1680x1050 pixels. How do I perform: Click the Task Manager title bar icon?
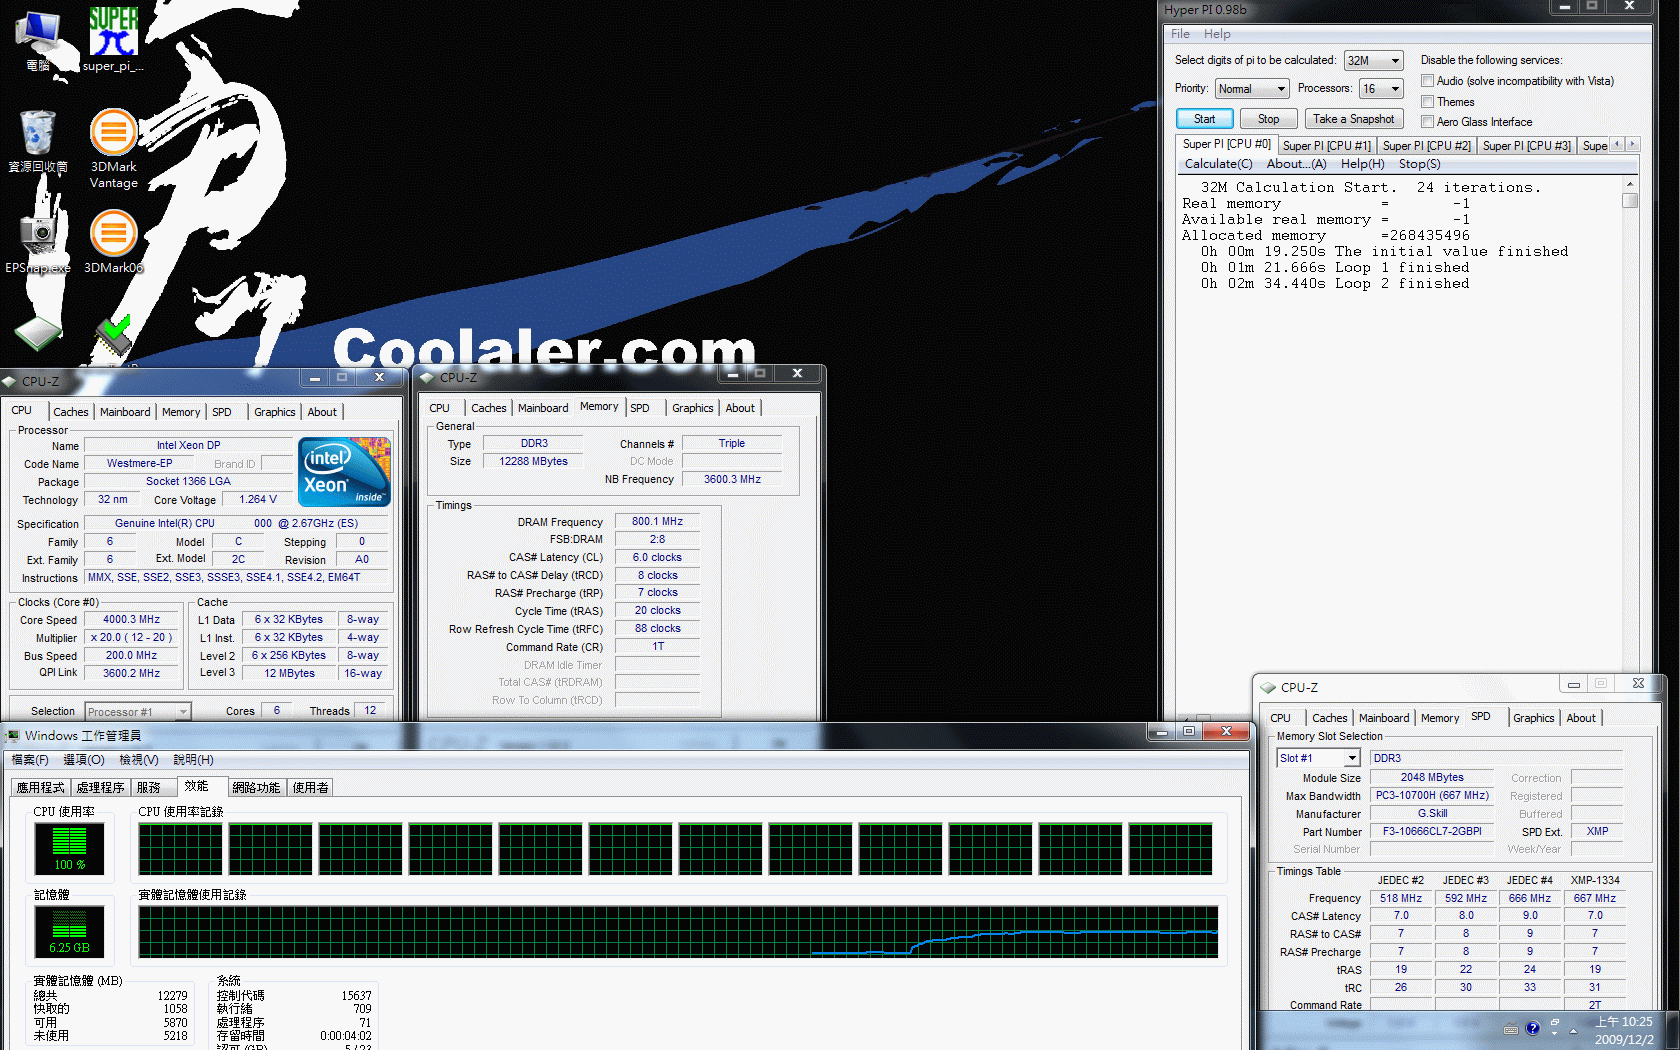13,735
